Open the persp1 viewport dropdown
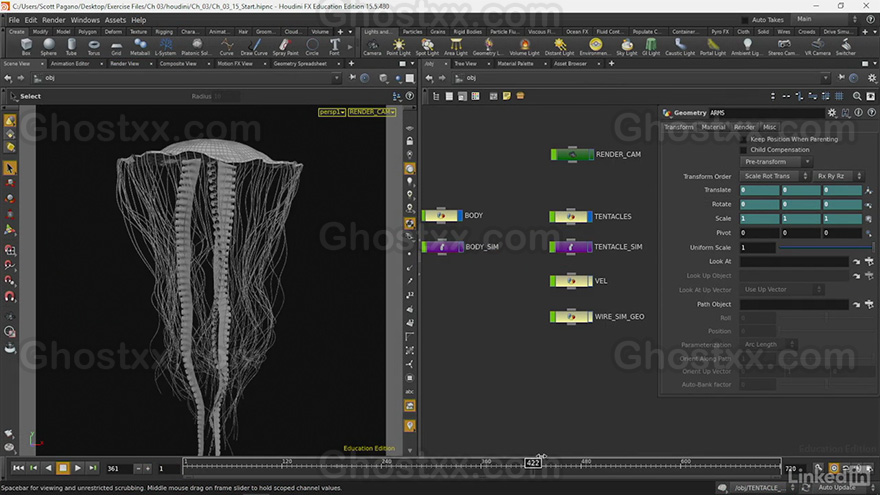 pos(332,112)
